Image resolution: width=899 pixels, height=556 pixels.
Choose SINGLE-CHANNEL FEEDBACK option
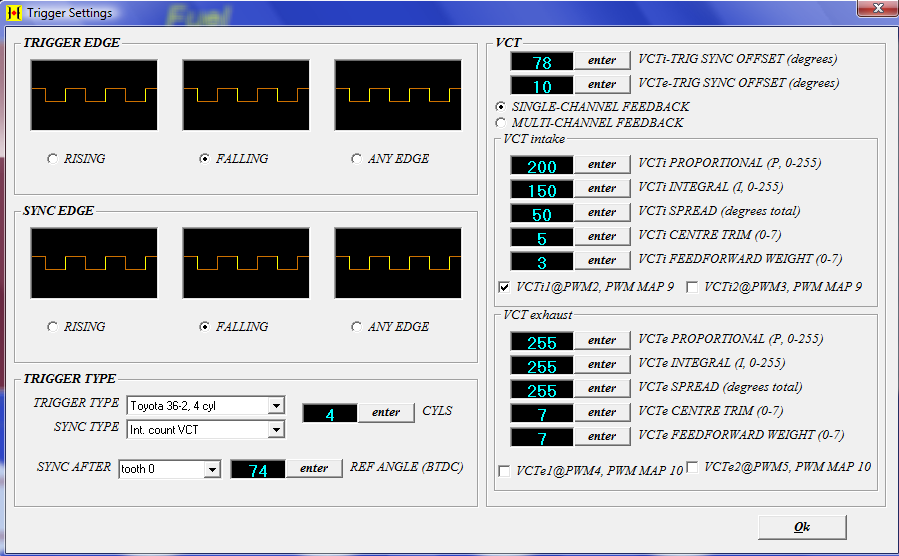click(x=501, y=107)
